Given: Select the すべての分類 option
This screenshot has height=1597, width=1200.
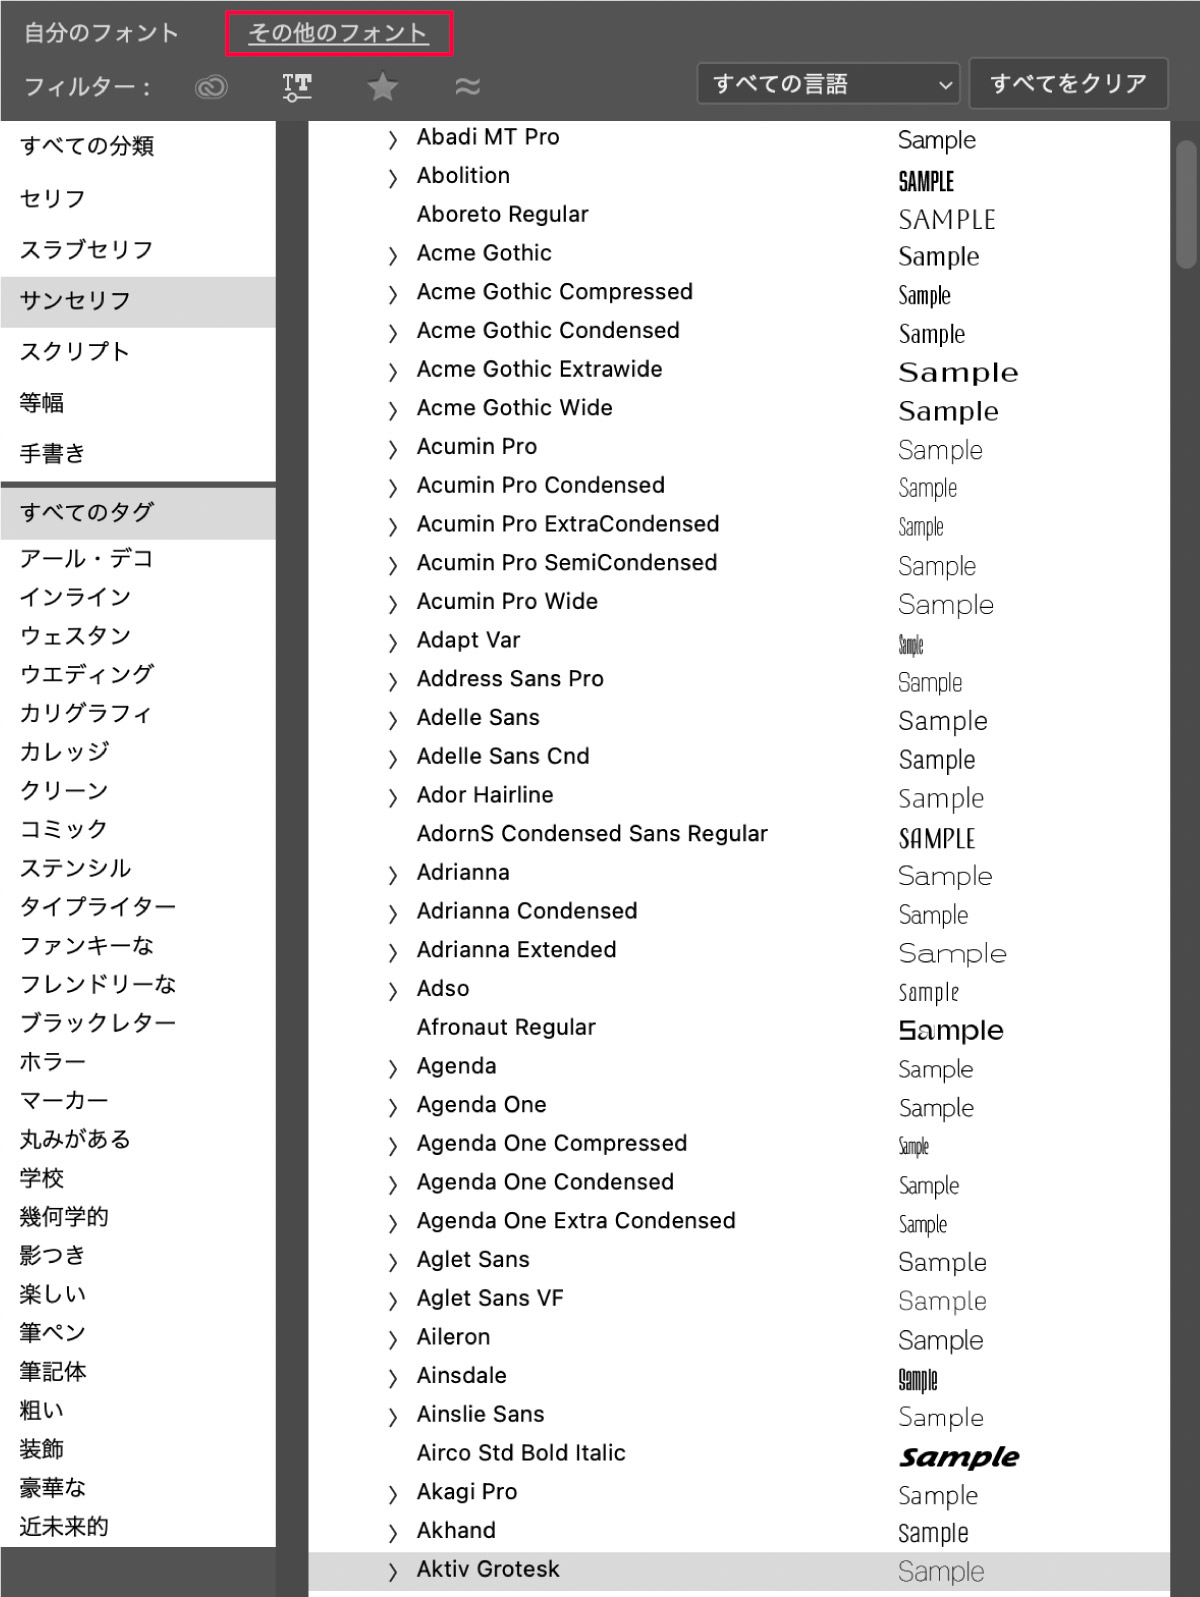Looking at the screenshot, I should coord(87,146).
